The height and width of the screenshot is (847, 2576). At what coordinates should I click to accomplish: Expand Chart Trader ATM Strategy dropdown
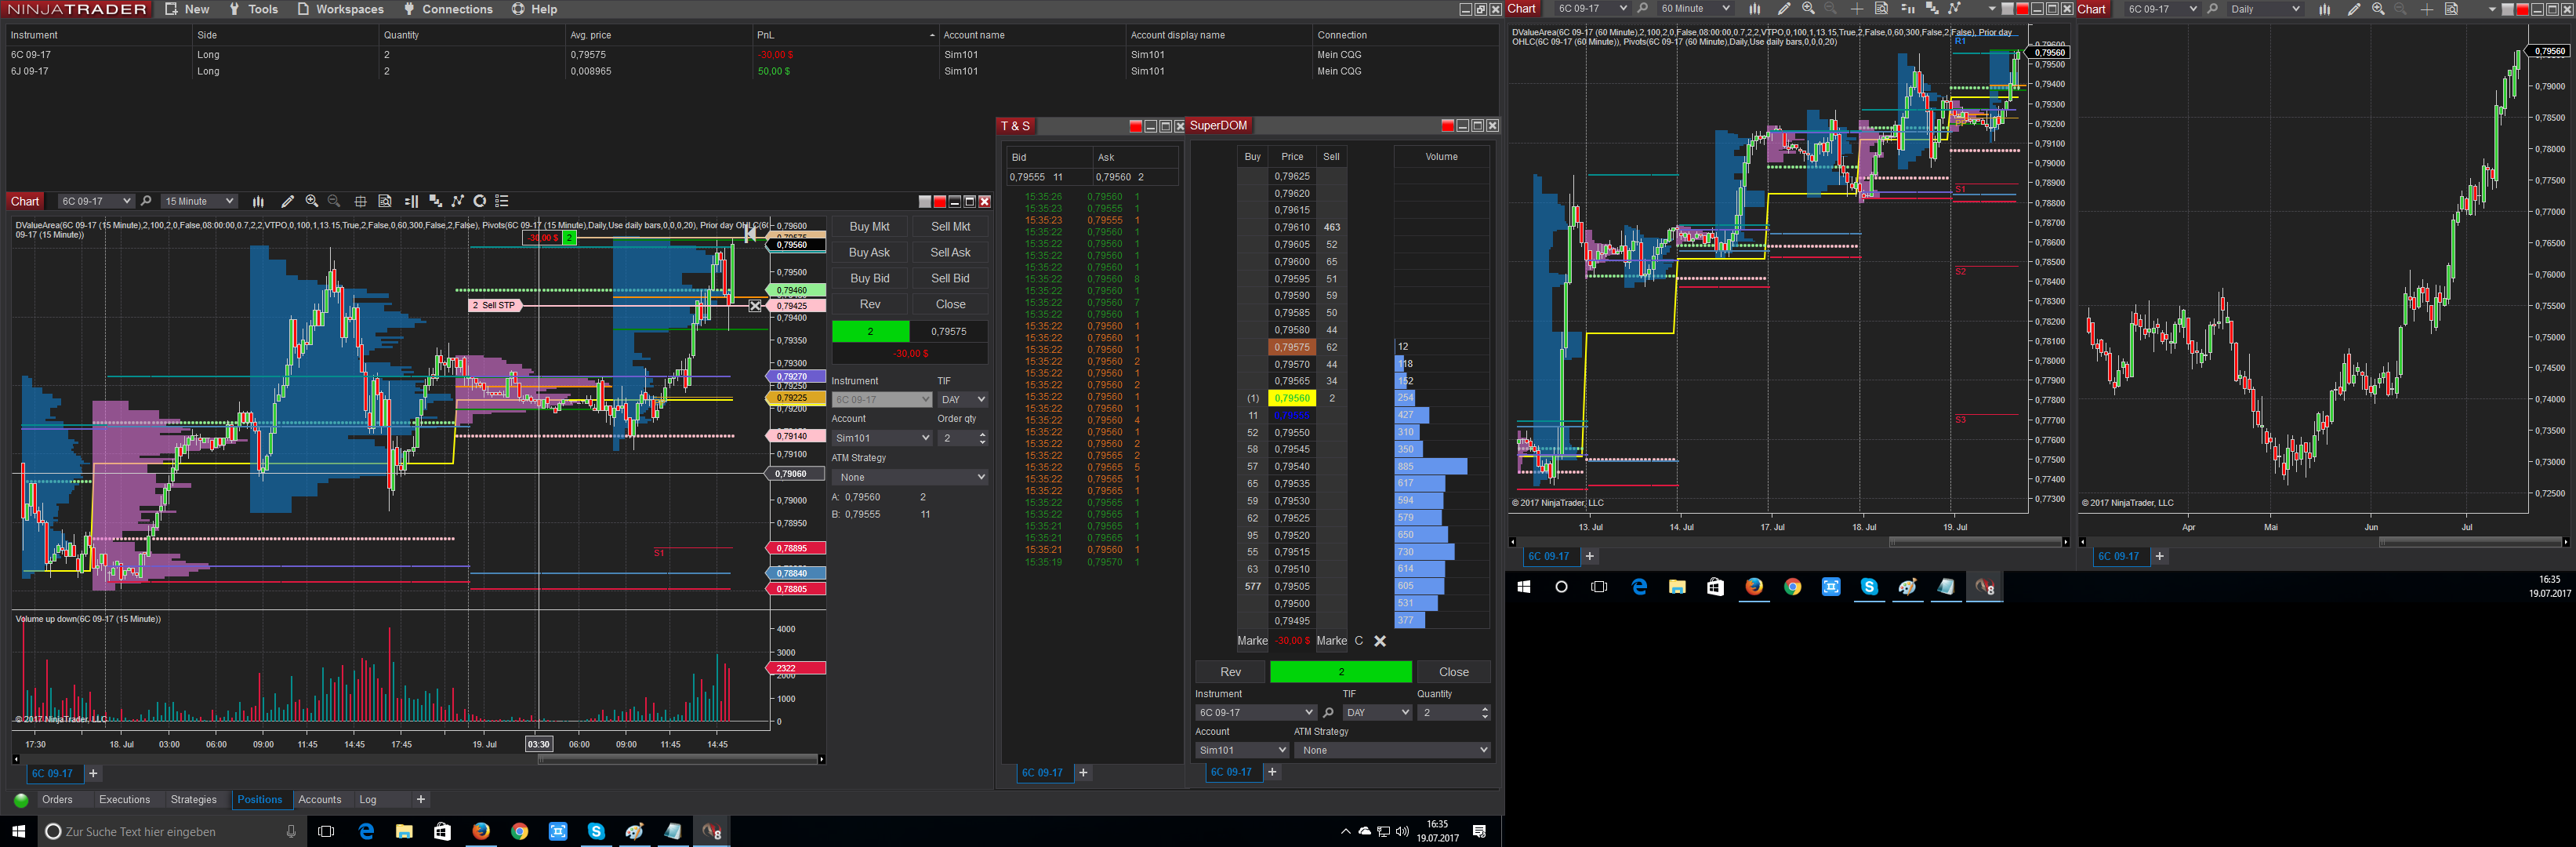pos(909,478)
